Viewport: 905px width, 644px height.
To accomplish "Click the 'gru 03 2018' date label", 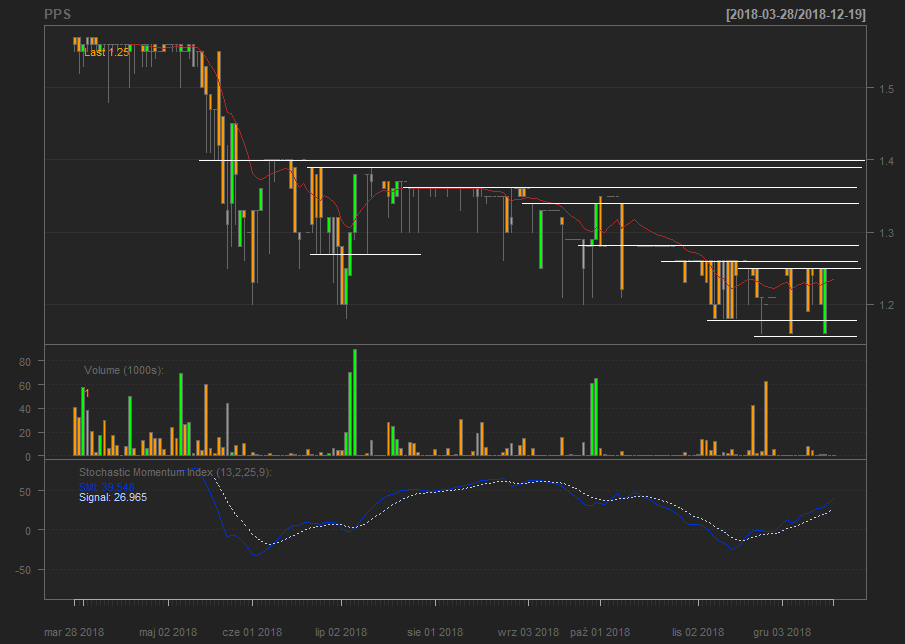I will 782,632.
